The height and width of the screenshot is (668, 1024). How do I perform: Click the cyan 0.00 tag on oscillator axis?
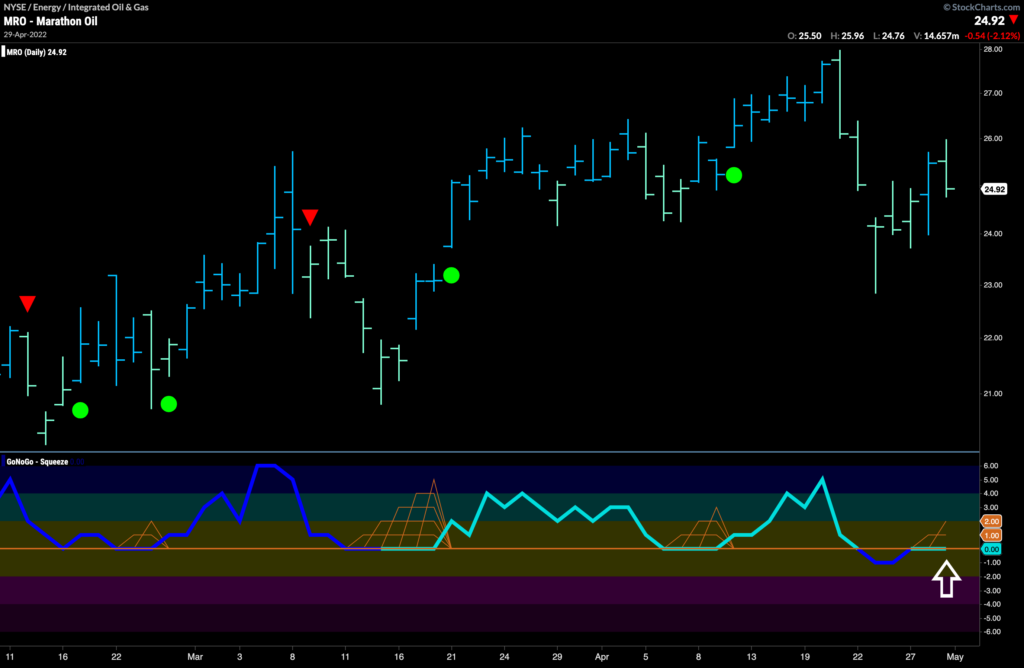click(991, 549)
